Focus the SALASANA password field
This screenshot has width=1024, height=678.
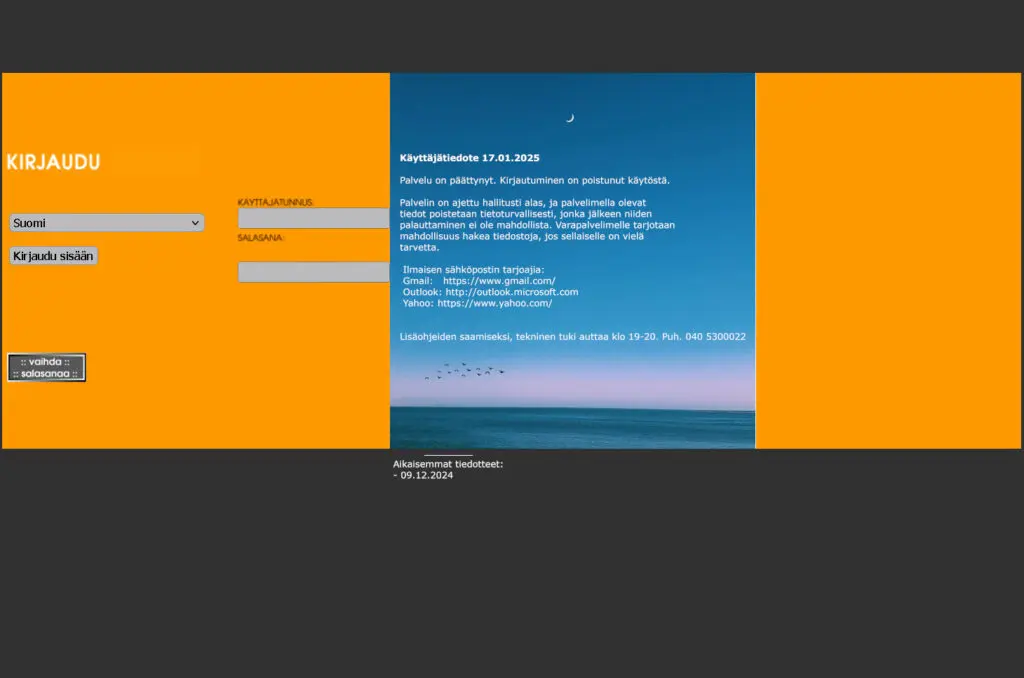pos(313,272)
